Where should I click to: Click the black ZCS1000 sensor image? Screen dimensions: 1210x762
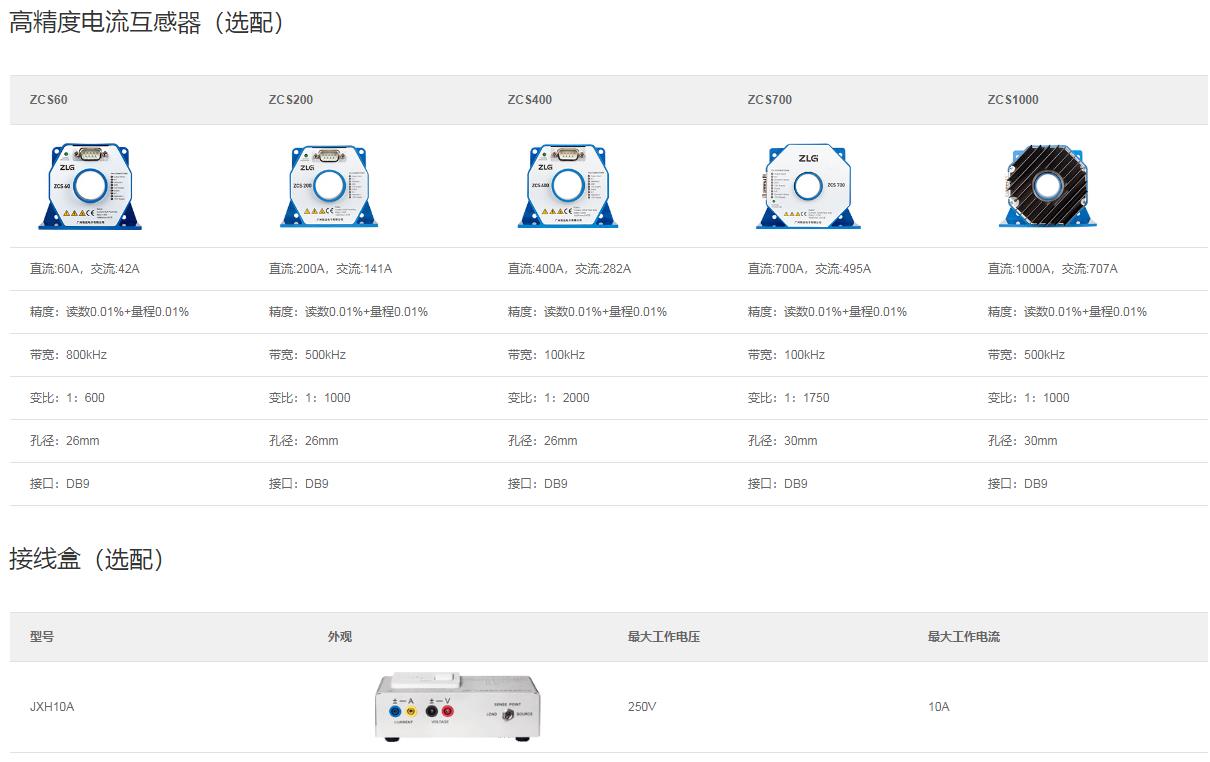(x=1047, y=186)
